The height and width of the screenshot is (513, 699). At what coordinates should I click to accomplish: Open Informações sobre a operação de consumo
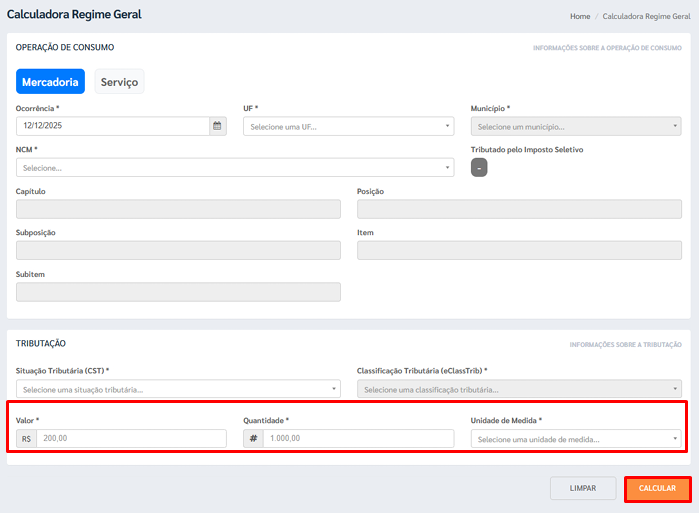point(607,48)
